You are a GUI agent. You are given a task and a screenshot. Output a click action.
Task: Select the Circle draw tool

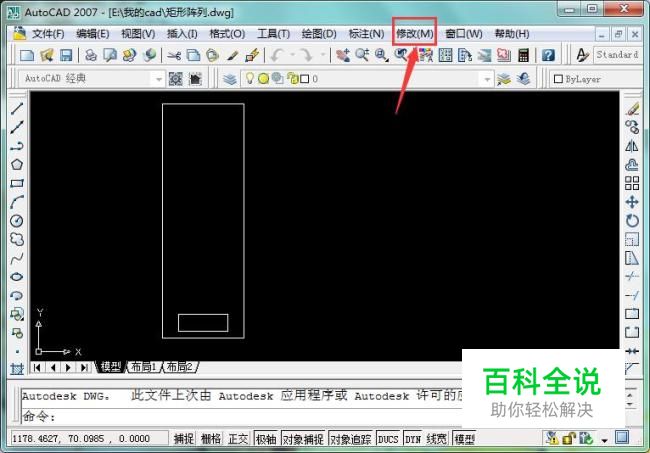point(17,220)
